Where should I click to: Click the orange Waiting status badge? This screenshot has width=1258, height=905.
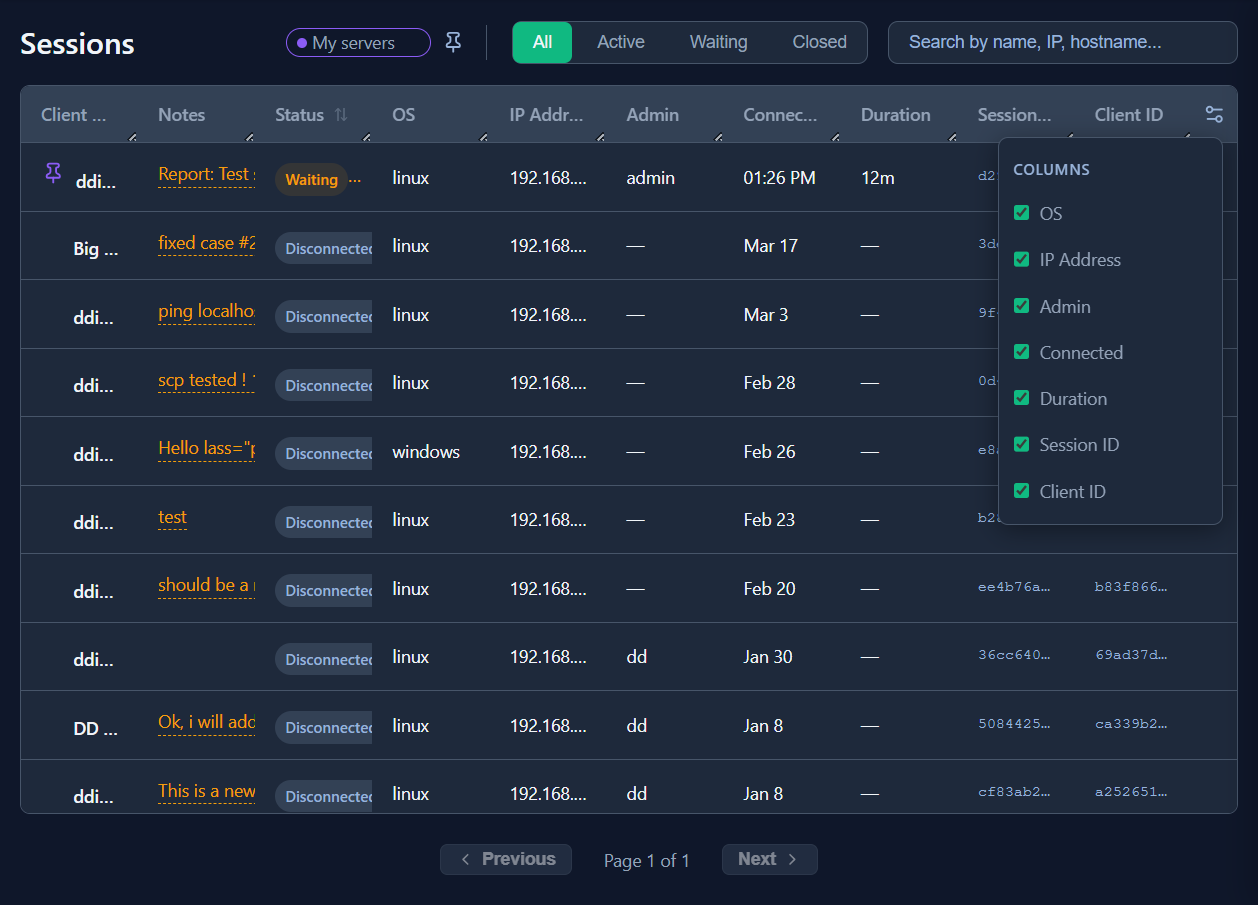tap(311, 180)
